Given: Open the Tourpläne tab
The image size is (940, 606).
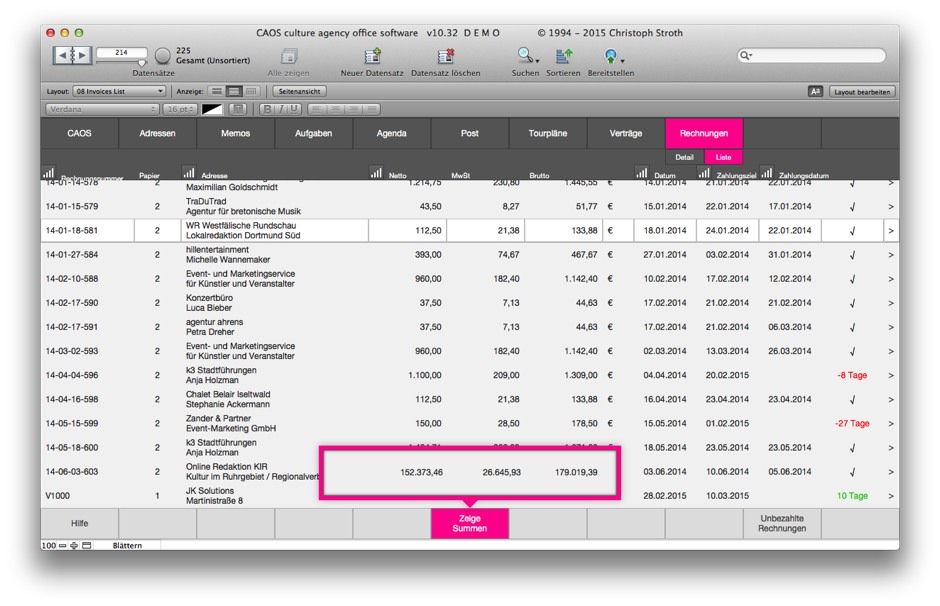Looking at the screenshot, I should (548, 134).
